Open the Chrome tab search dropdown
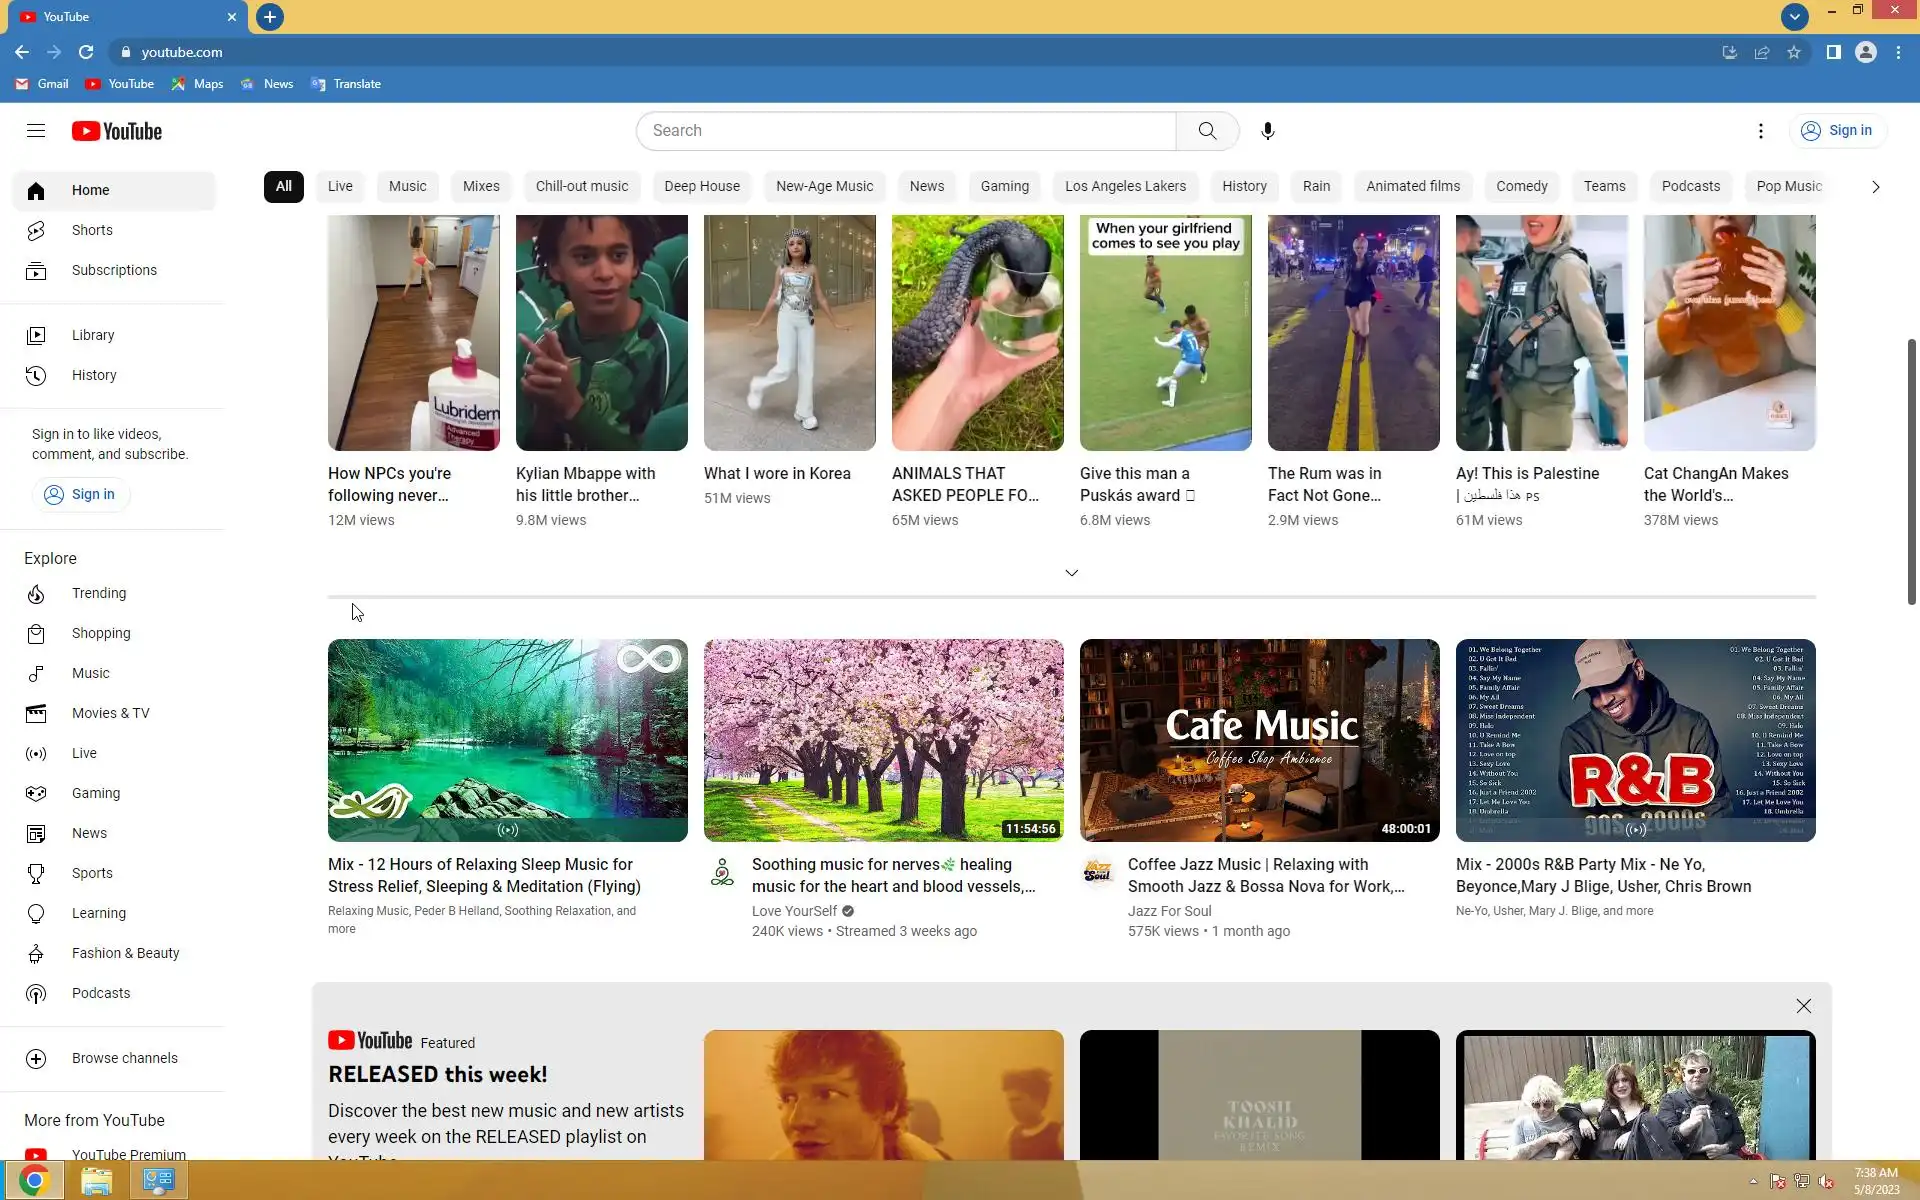Screen dimensions: 1920x1200 pyautogui.click(x=1794, y=16)
